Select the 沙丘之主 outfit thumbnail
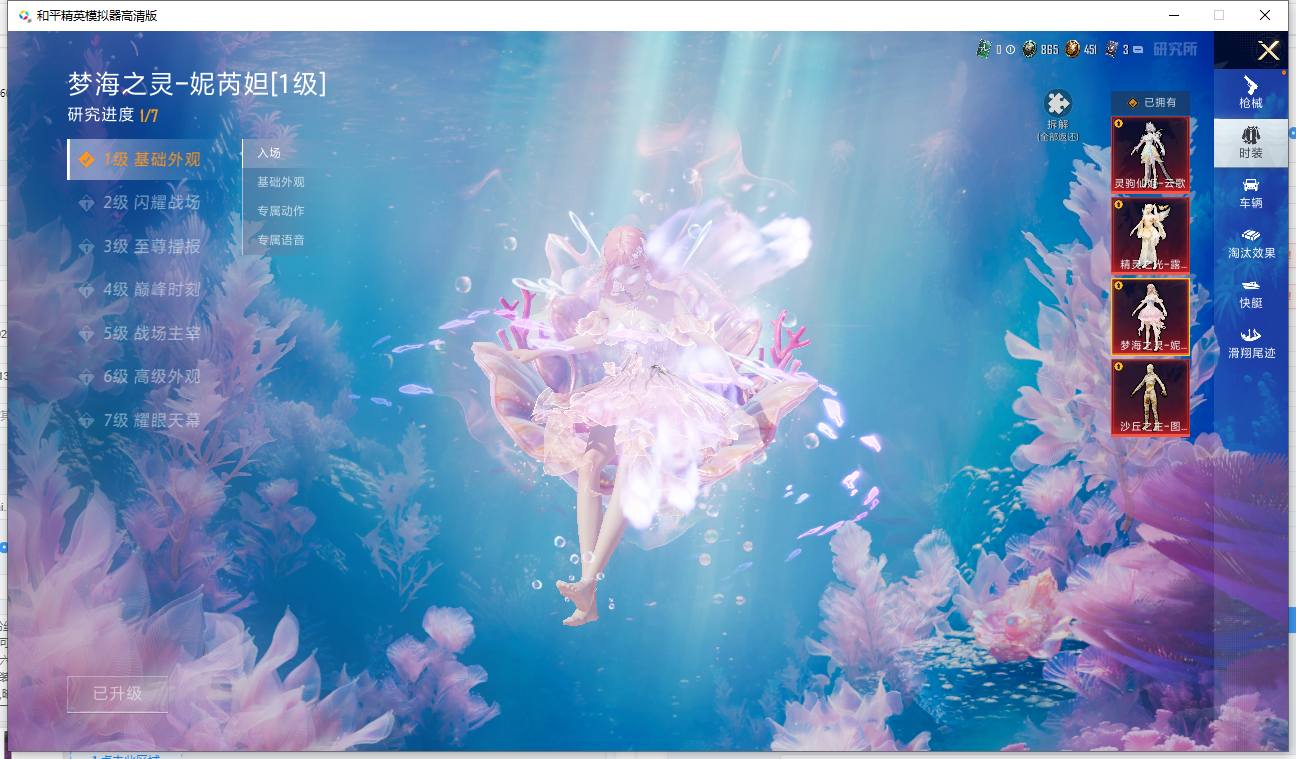This screenshot has width=1296, height=759. pos(1151,398)
